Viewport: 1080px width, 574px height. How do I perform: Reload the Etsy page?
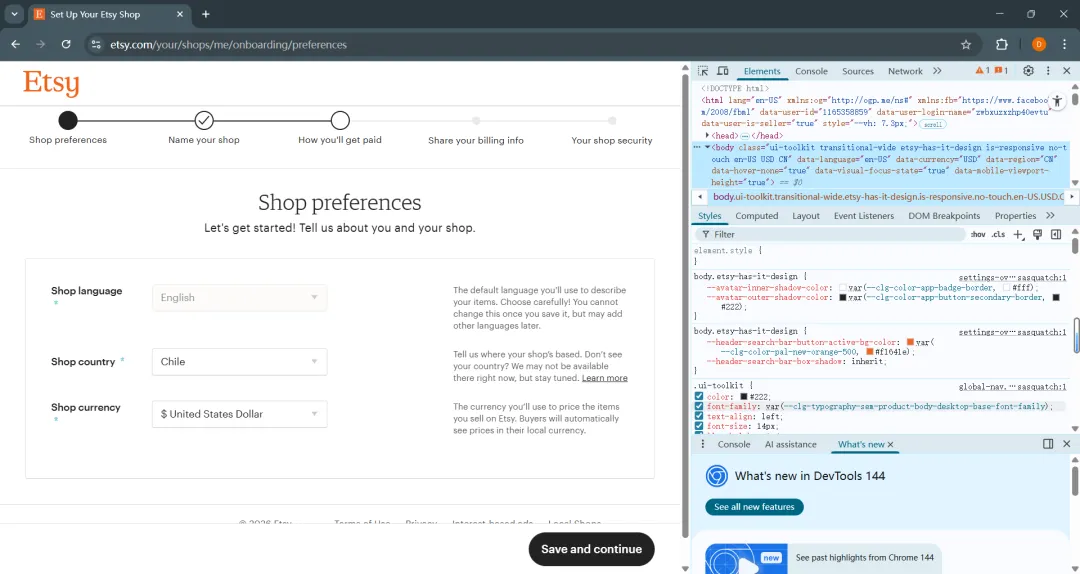tap(66, 44)
